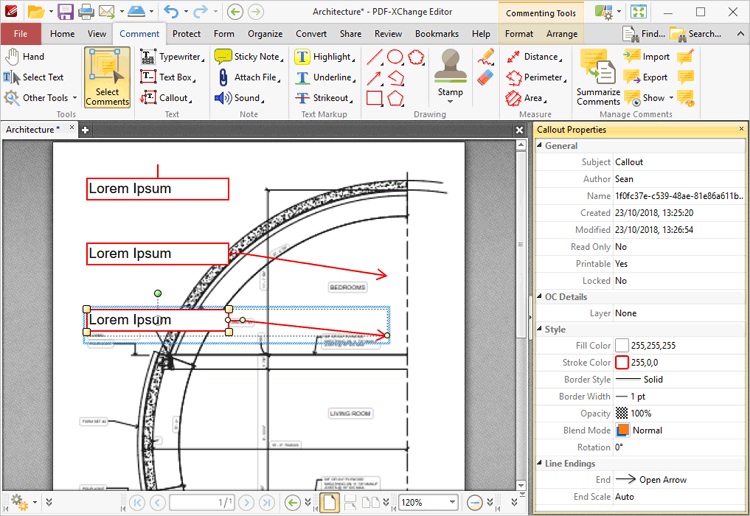
Task: Click the Fill Color swatch
Action: coord(621,345)
